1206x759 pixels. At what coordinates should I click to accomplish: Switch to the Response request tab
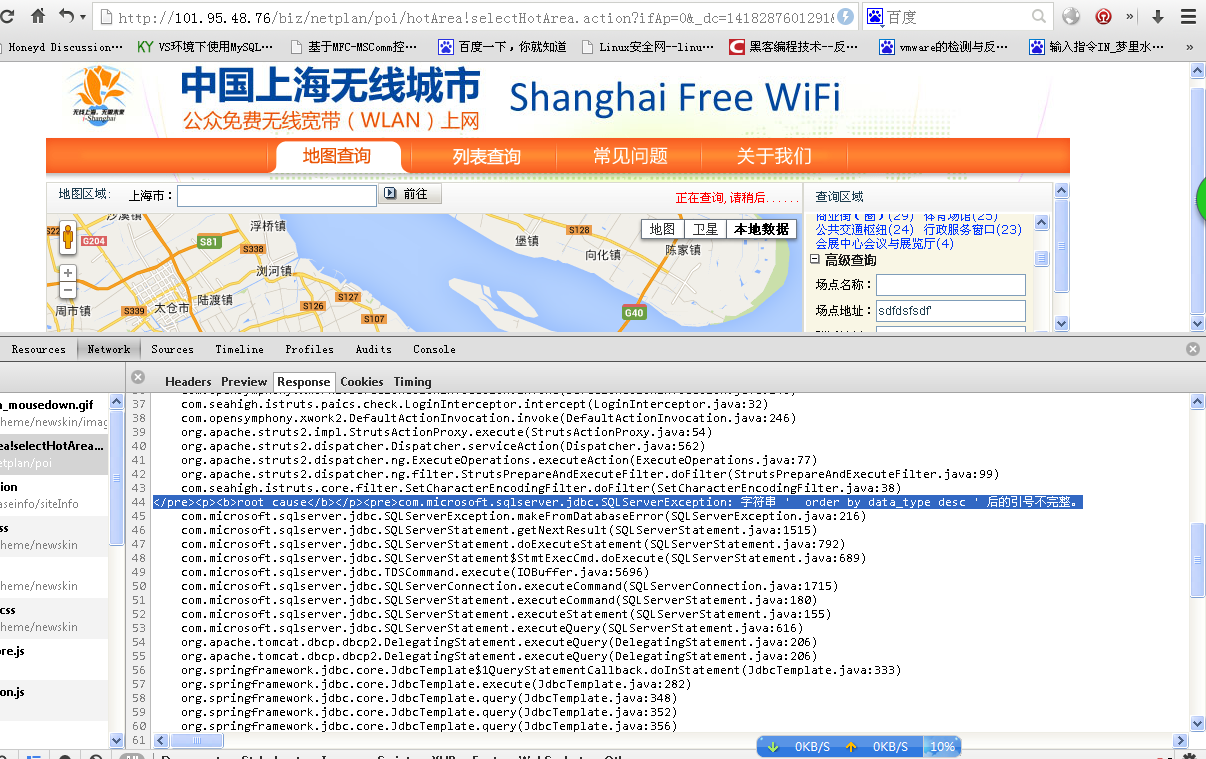pos(304,381)
